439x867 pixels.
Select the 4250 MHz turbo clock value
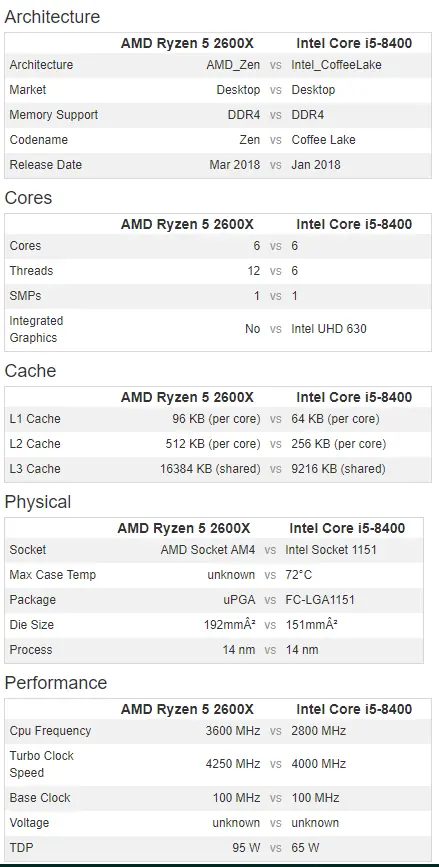233,764
